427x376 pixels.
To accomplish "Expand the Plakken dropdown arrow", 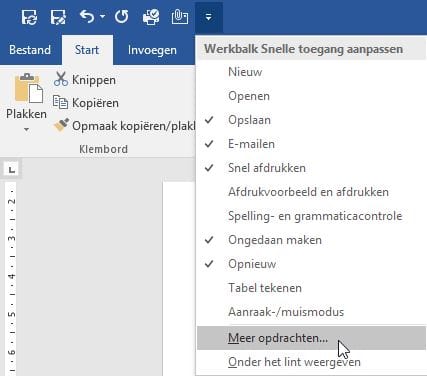I will tap(26, 129).
